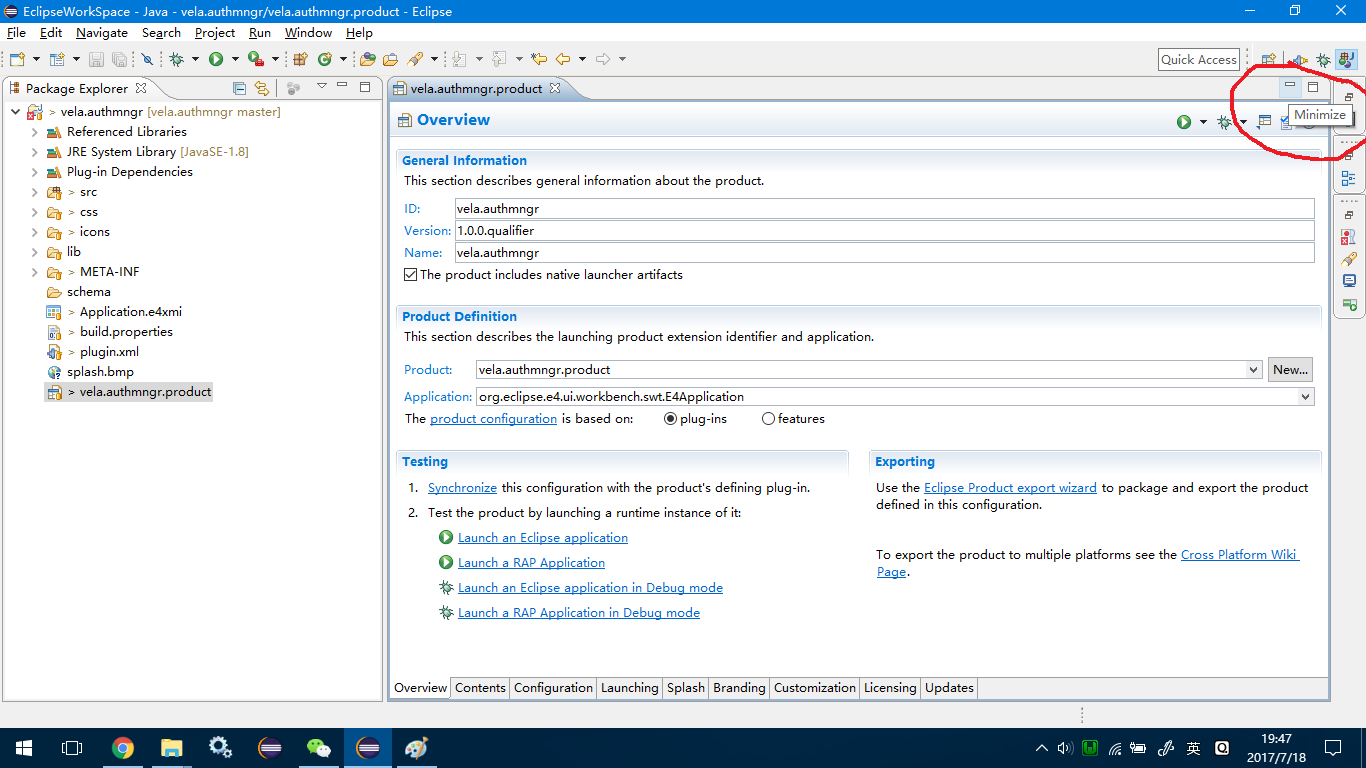The height and width of the screenshot is (768, 1366).
Task: Click the Search flashlight toolbar icon
Action: pyautogui.click(x=414, y=60)
